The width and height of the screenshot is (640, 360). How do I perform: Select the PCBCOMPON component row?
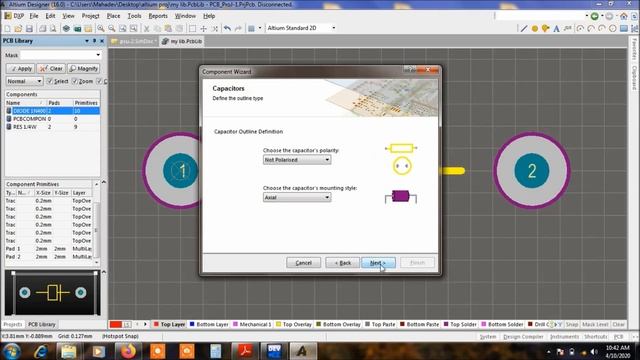(x=52, y=119)
